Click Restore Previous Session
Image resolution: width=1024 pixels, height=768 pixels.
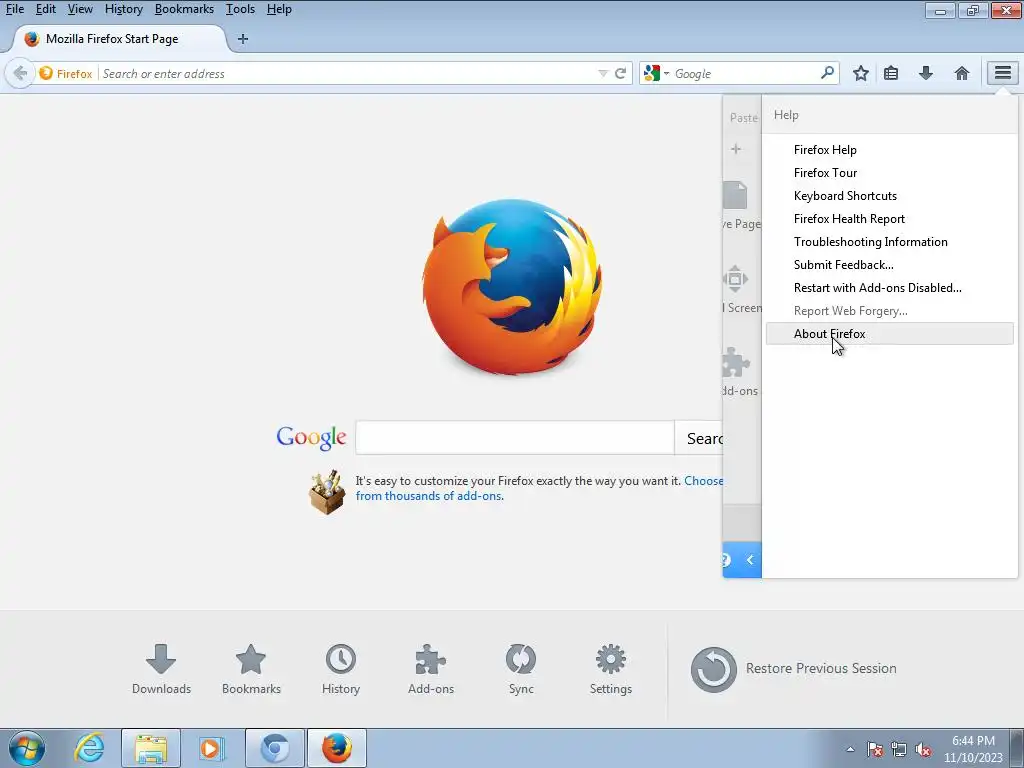pos(793,669)
